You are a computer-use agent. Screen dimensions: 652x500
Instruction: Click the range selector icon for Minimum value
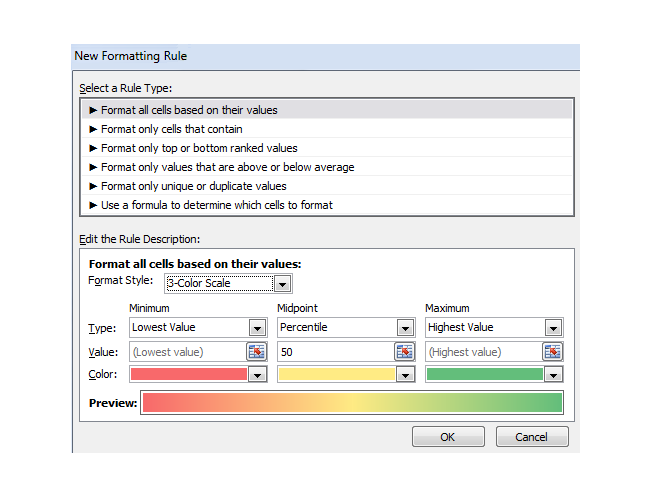pos(257,352)
